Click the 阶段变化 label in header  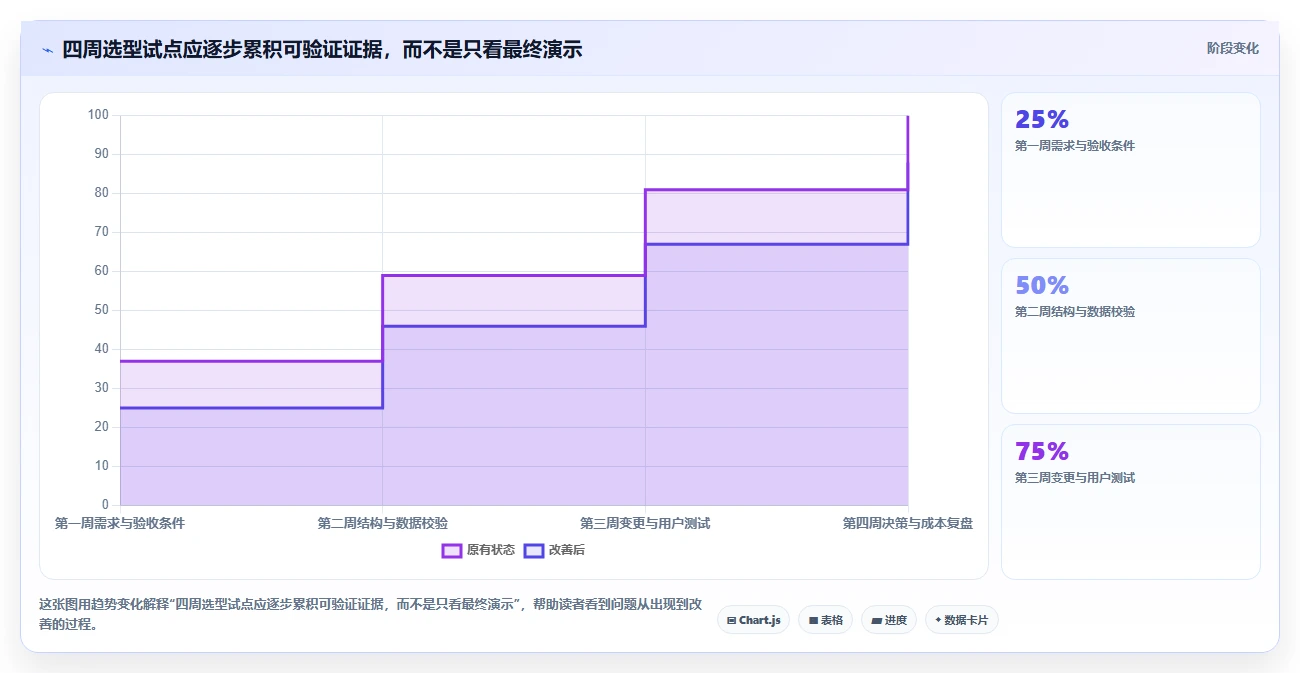(x=1232, y=48)
